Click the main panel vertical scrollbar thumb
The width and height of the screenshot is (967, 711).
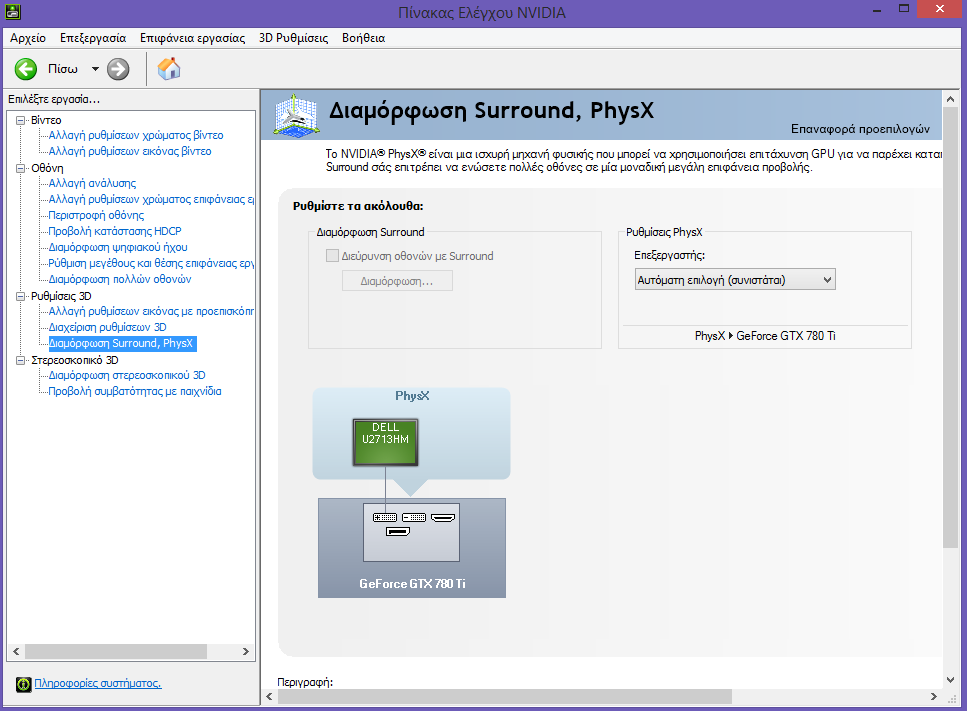coord(950,327)
